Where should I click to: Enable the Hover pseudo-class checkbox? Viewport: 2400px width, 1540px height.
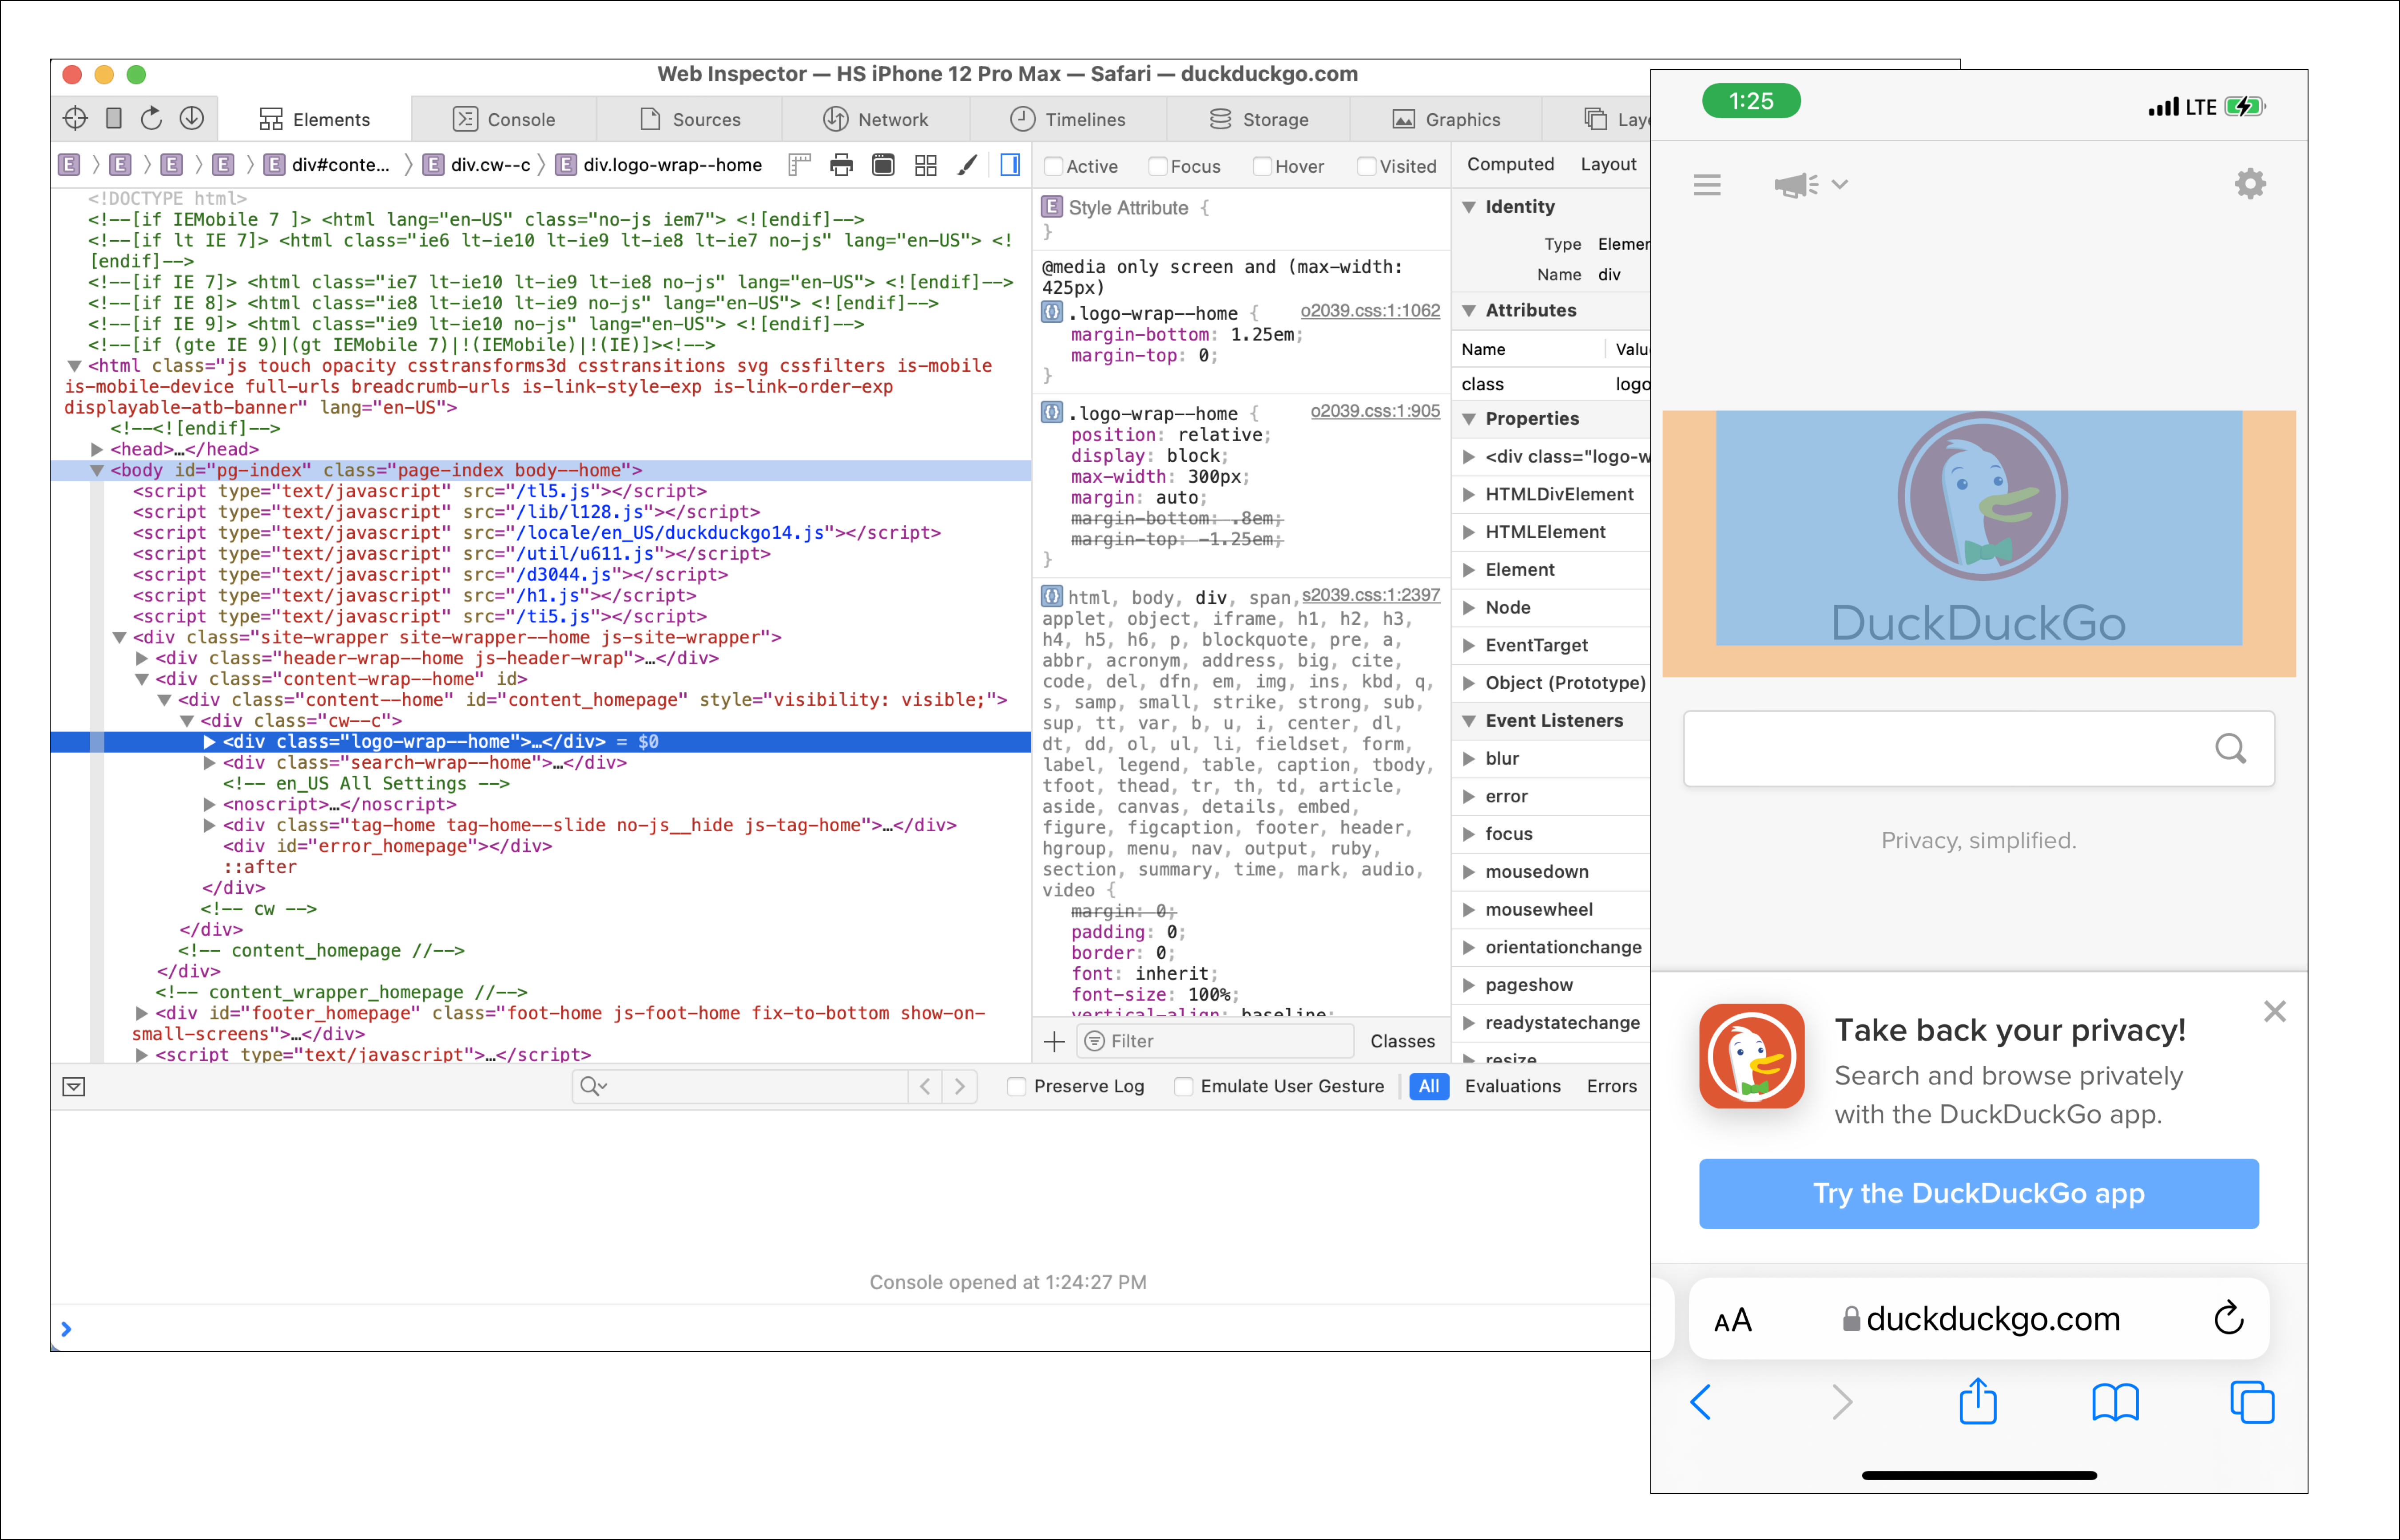(1263, 166)
